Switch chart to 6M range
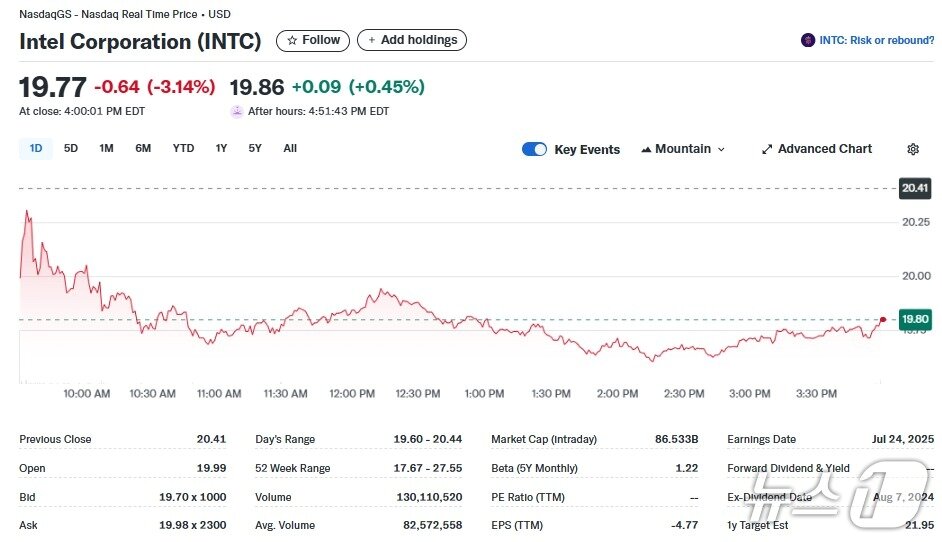 point(143,149)
